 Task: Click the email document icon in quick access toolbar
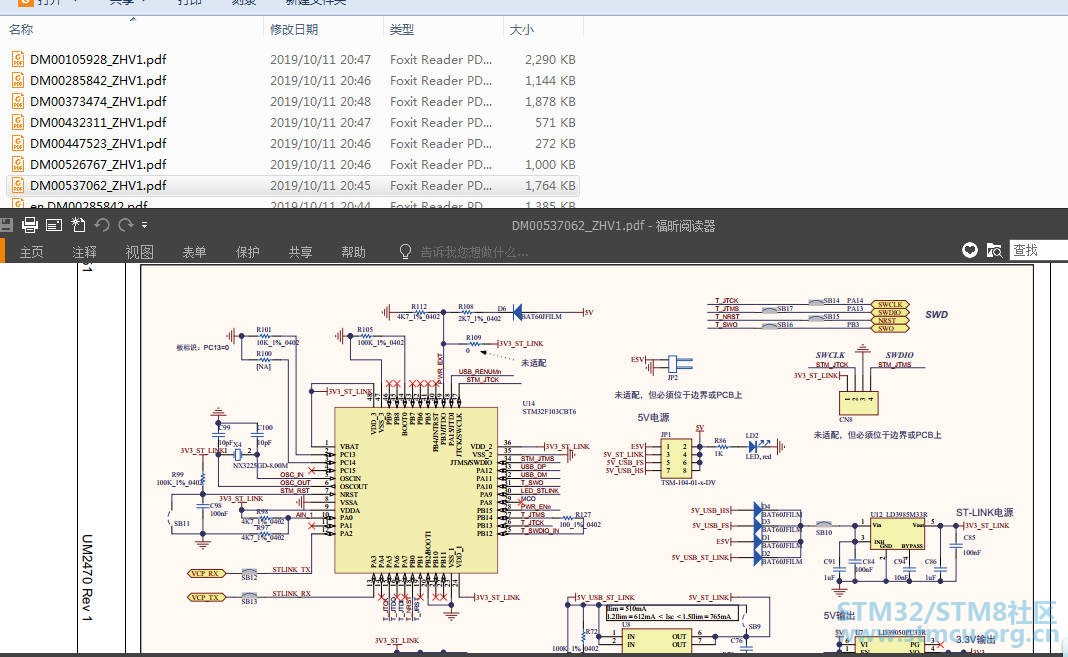click(x=54, y=225)
